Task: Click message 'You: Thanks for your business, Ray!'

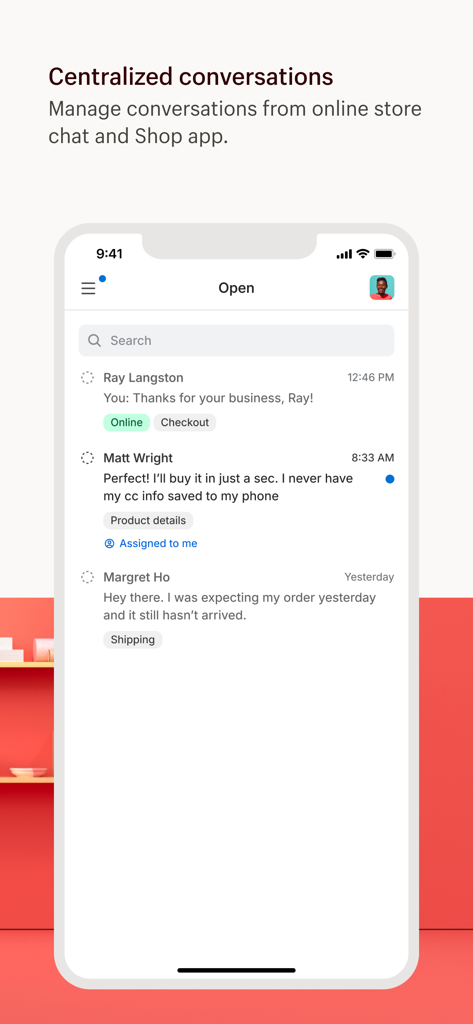Action: 208,398
